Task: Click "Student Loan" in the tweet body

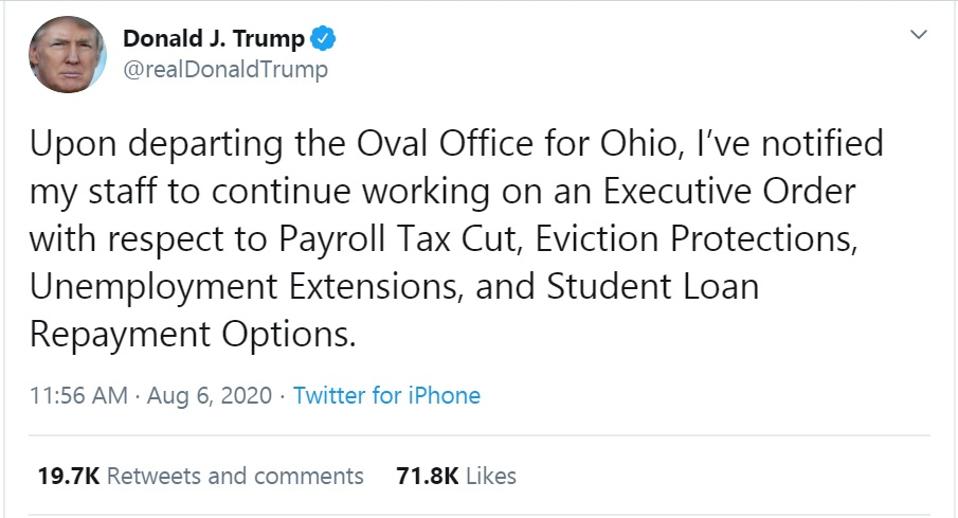Action: click(652, 286)
